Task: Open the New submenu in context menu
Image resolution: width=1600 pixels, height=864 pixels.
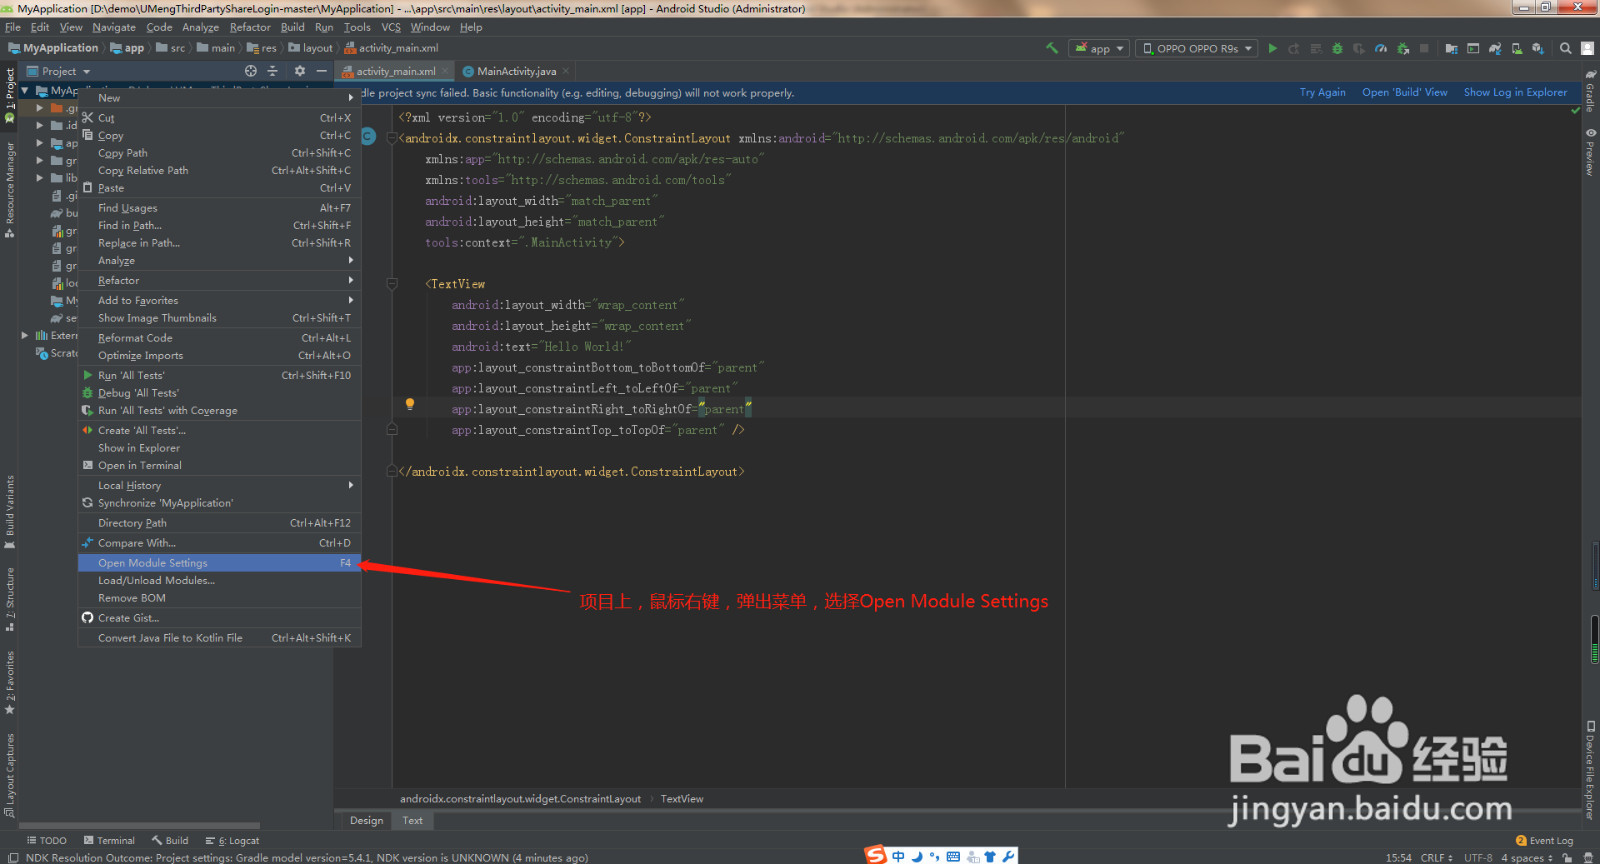Action: pos(219,98)
